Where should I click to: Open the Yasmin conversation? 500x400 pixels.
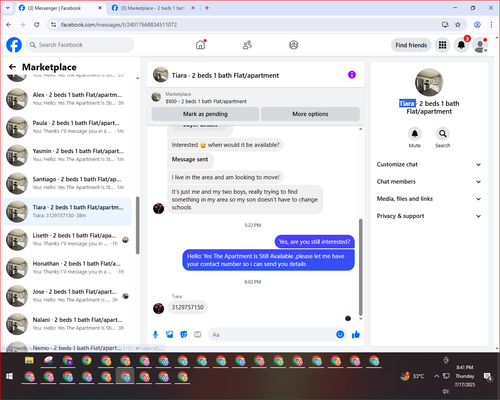pyautogui.click(x=68, y=155)
